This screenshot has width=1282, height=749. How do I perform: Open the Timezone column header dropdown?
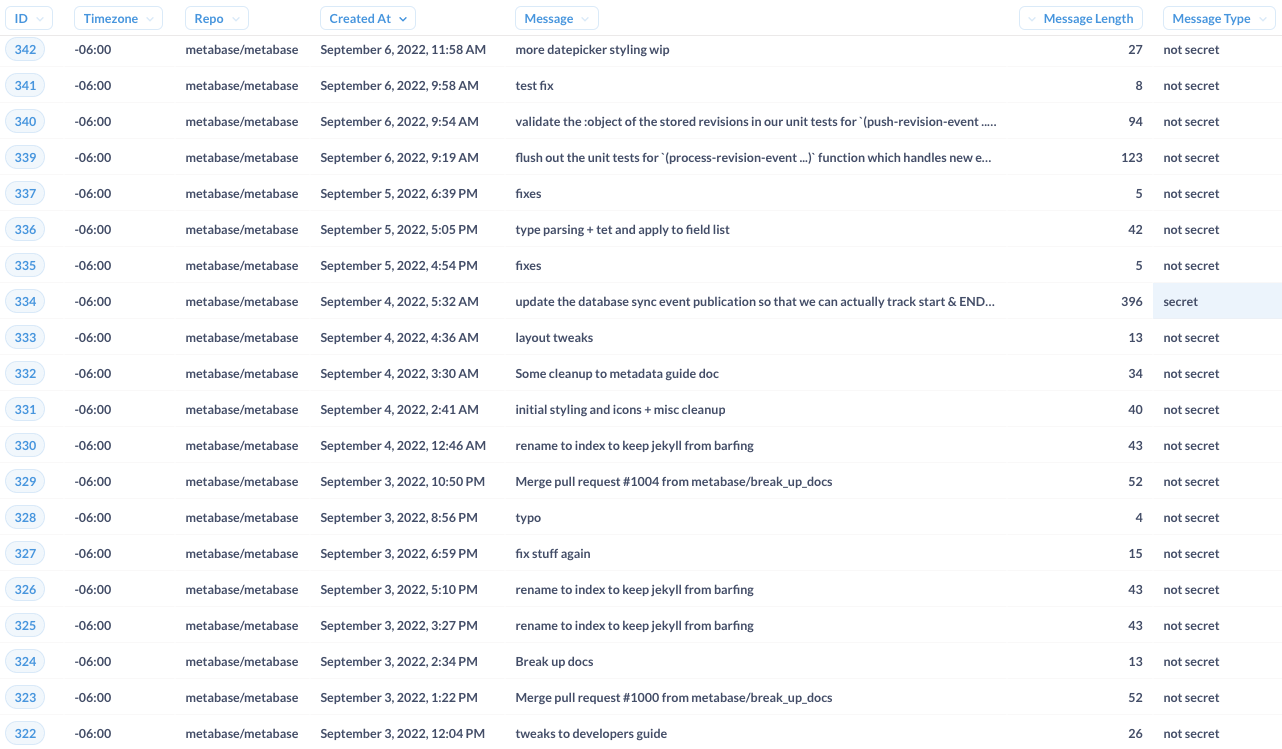click(x=118, y=18)
